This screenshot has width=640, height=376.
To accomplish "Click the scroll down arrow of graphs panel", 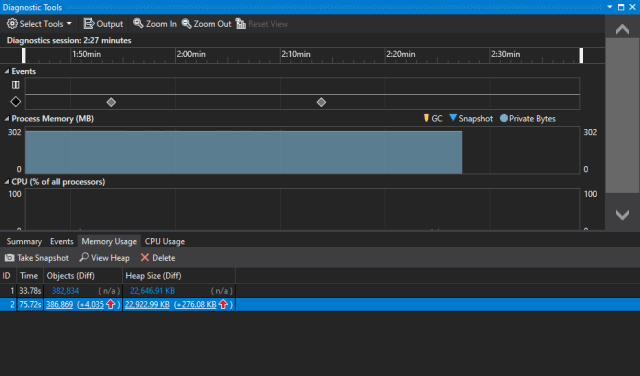I will point(622,215).
